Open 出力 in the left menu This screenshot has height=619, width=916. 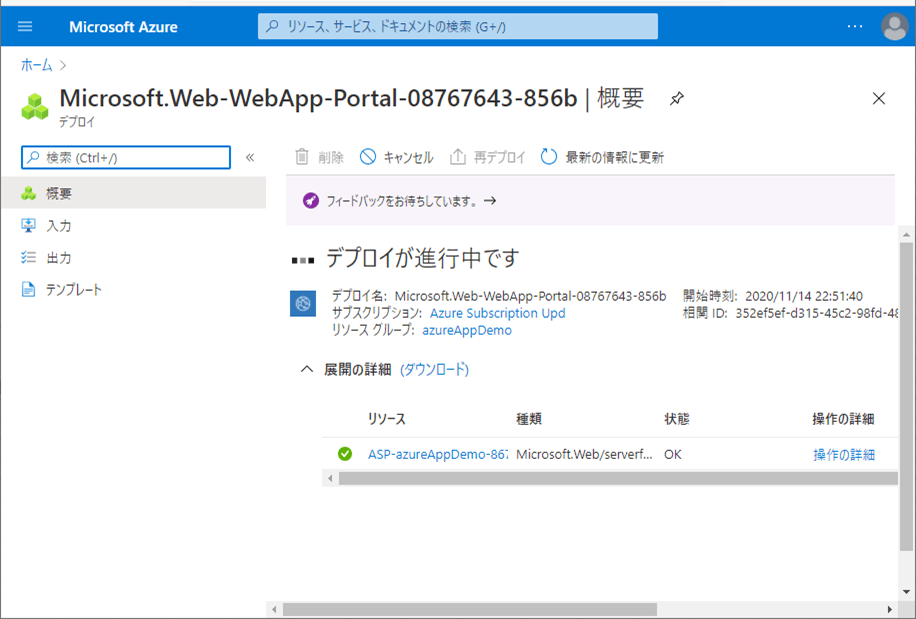[x=59, y=258]
